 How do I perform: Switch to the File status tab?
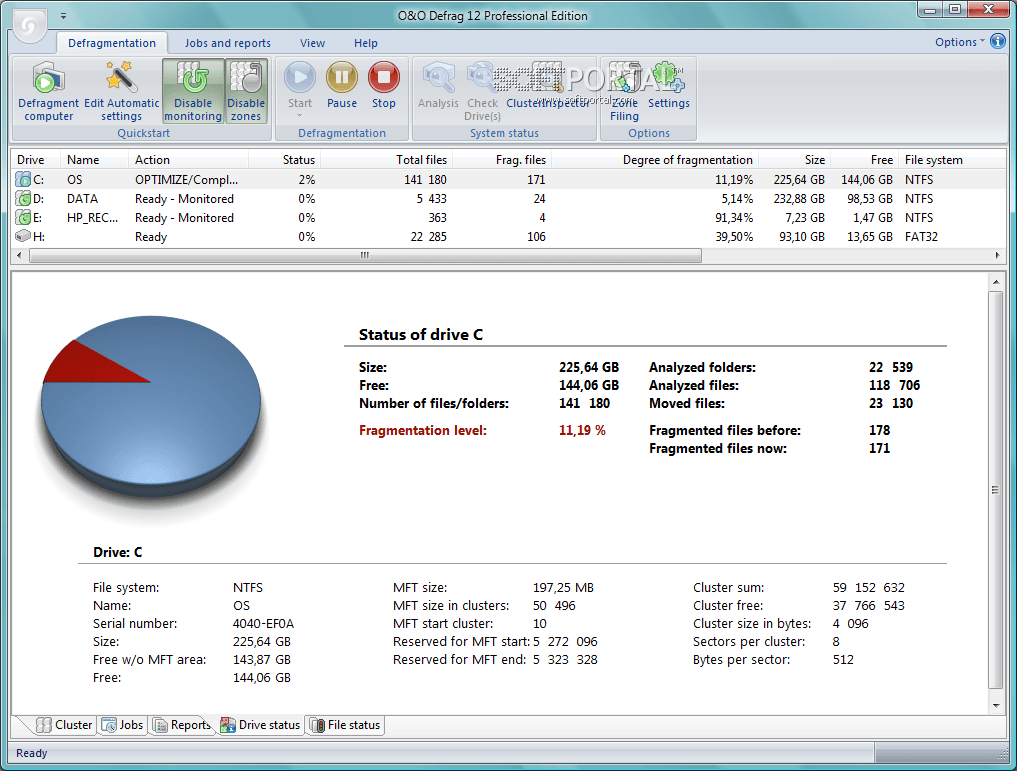pyautogui.click(x=345, y=725)
